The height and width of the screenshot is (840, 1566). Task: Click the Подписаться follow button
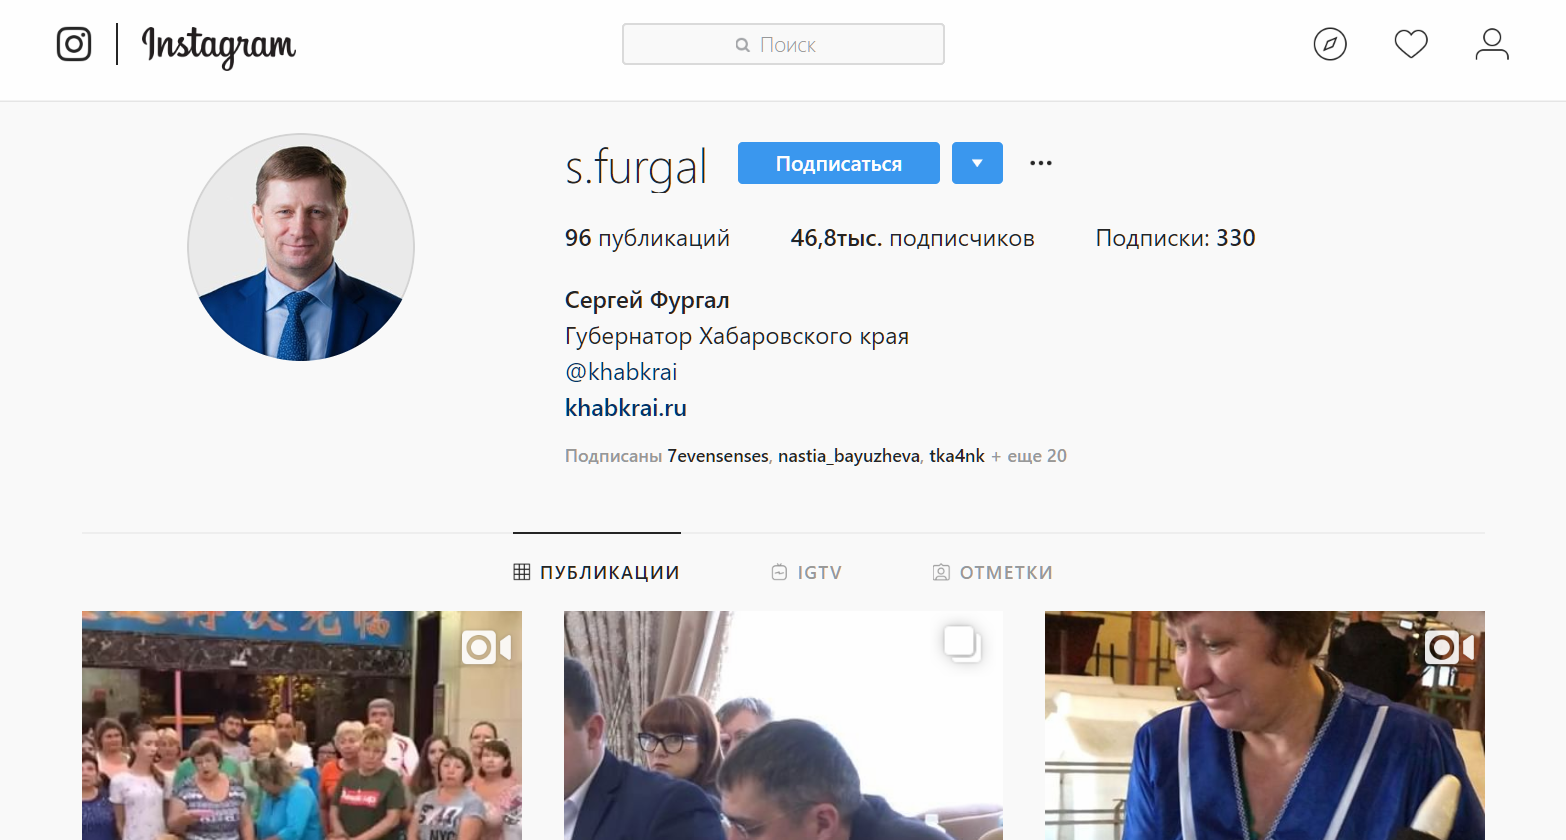[x=839, y=163]
